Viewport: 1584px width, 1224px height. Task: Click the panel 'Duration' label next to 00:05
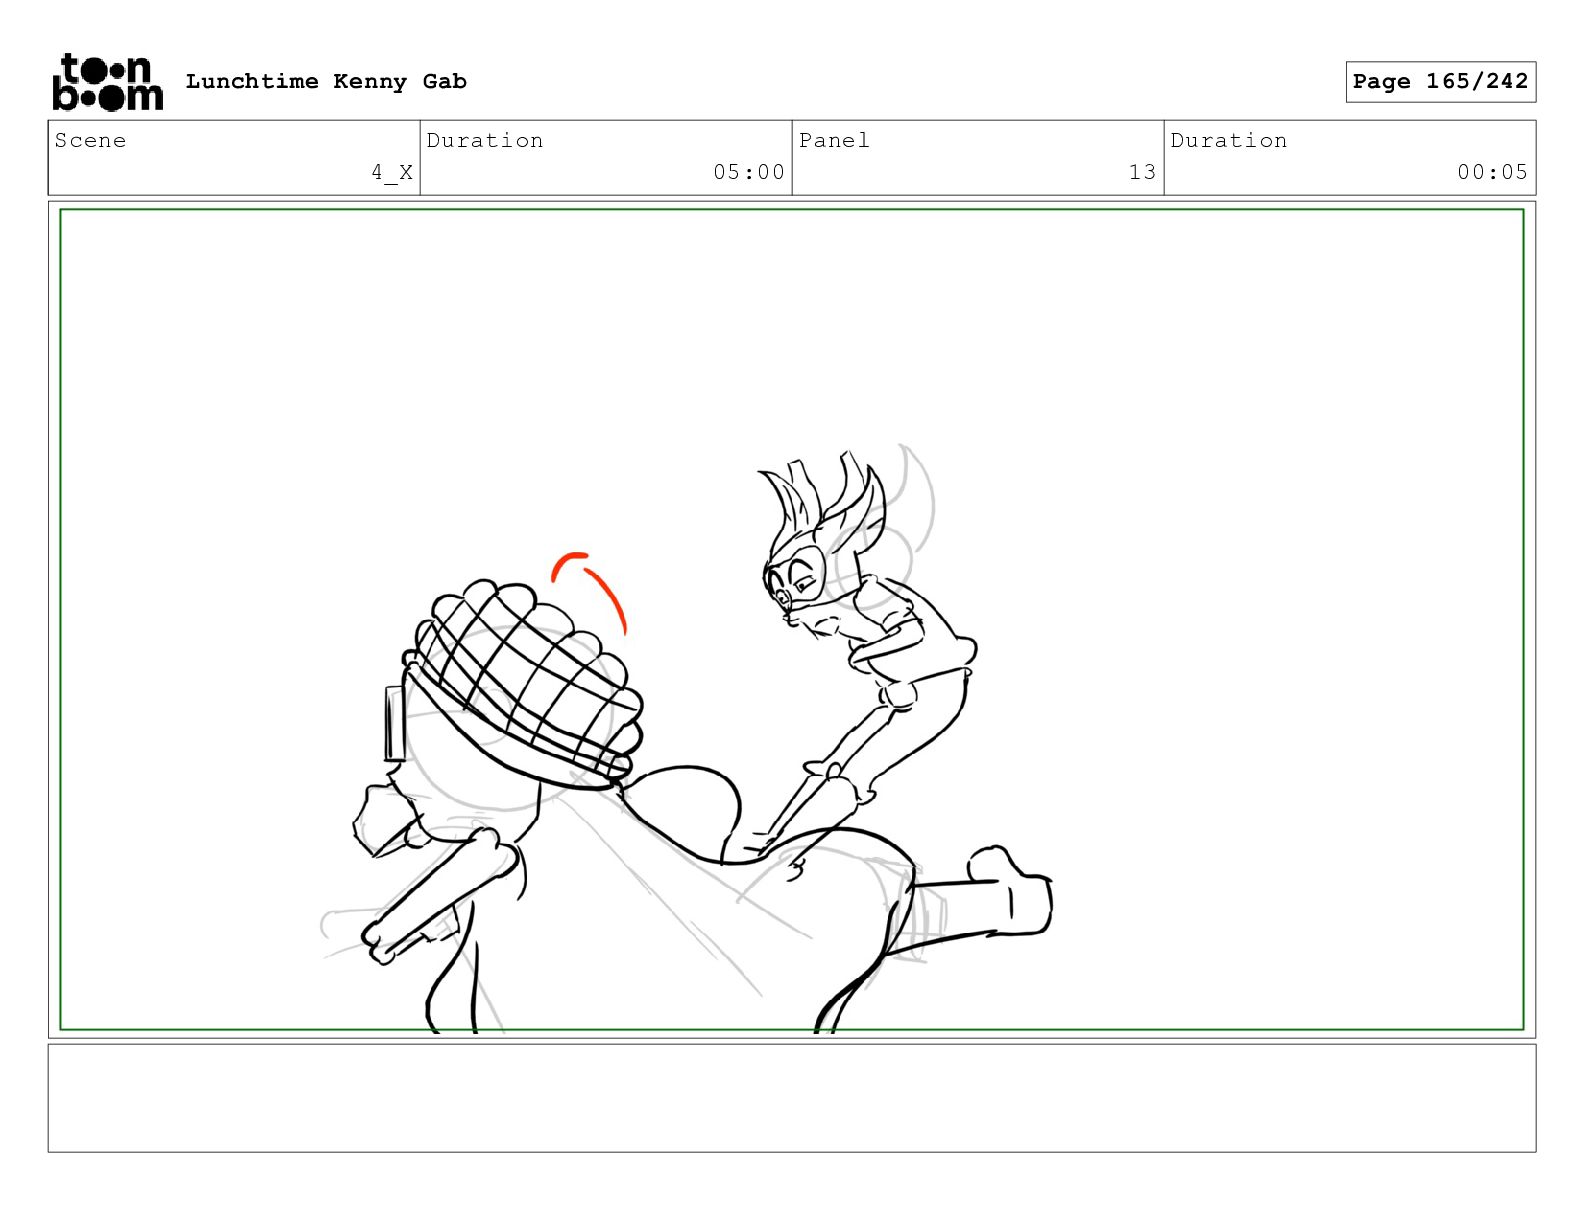[1229, 141]
